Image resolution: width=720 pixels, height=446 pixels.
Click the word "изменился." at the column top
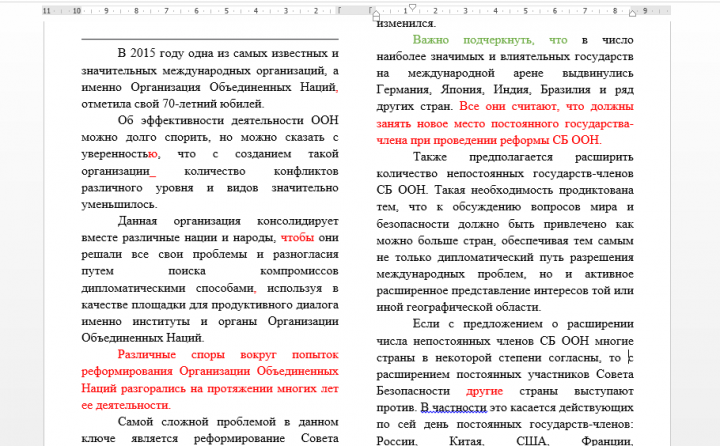406,23
